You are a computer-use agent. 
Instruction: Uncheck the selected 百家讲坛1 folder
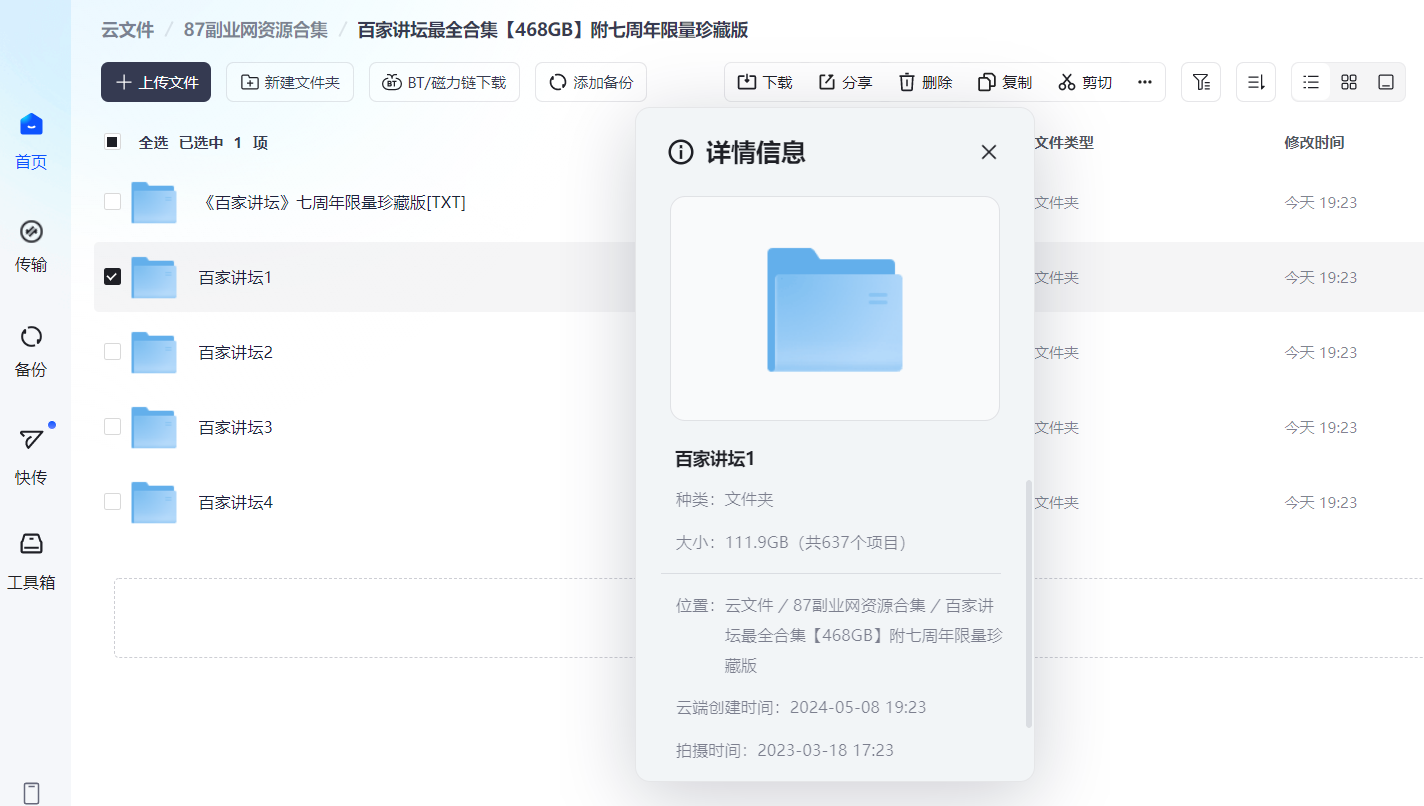tap(112, 277)
